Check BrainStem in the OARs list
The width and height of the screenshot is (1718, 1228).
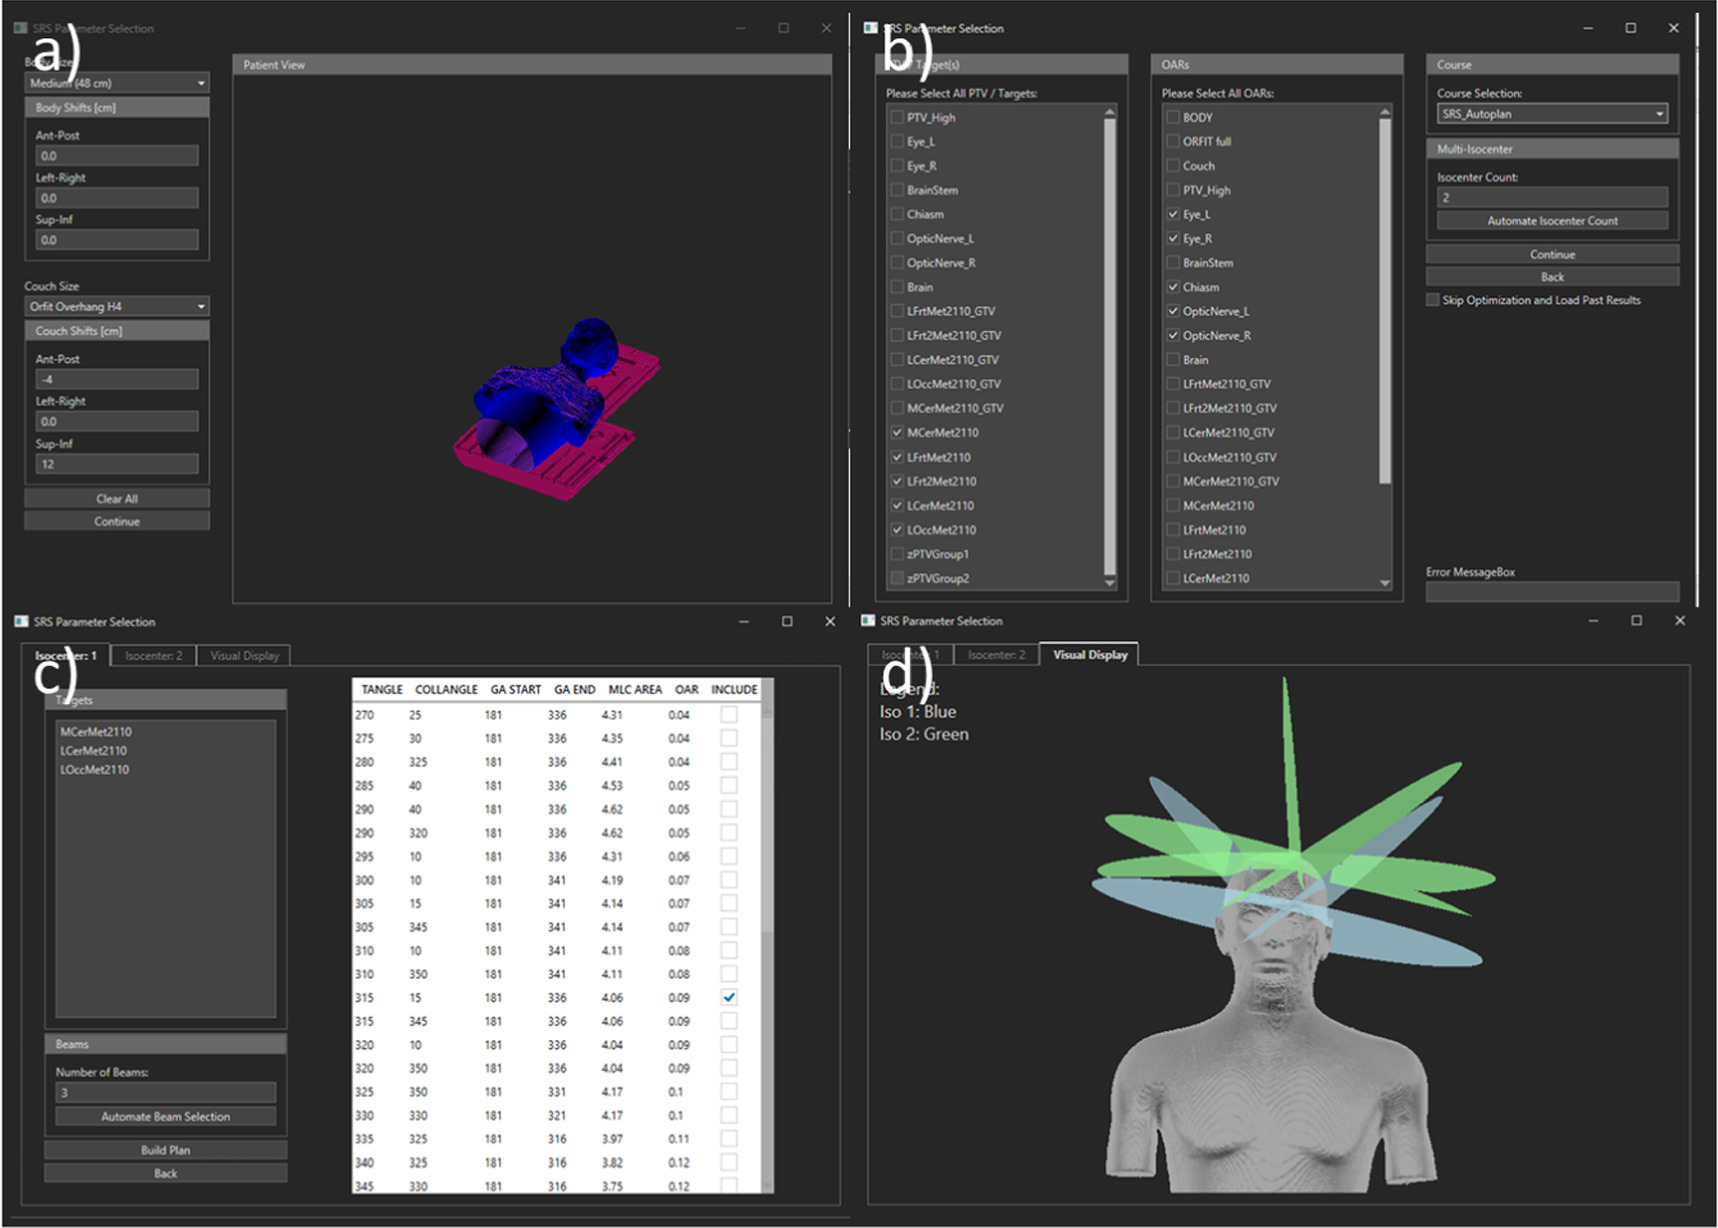1172,263
